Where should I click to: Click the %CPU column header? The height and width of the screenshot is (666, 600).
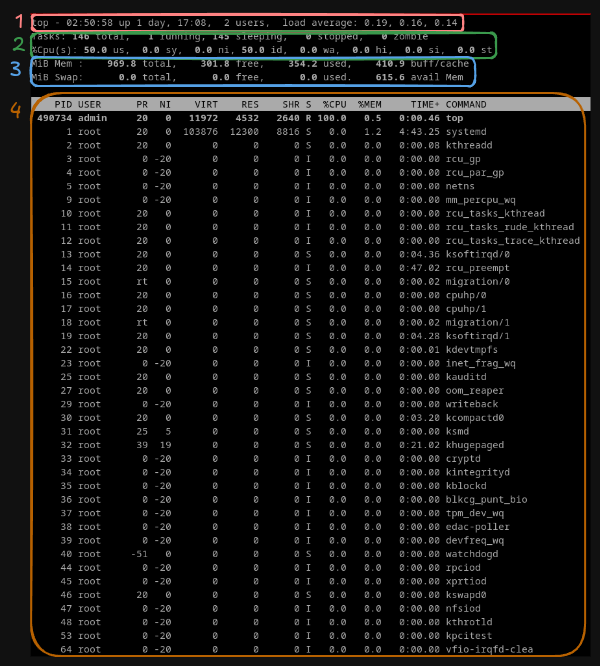click(x=334, y=104)
